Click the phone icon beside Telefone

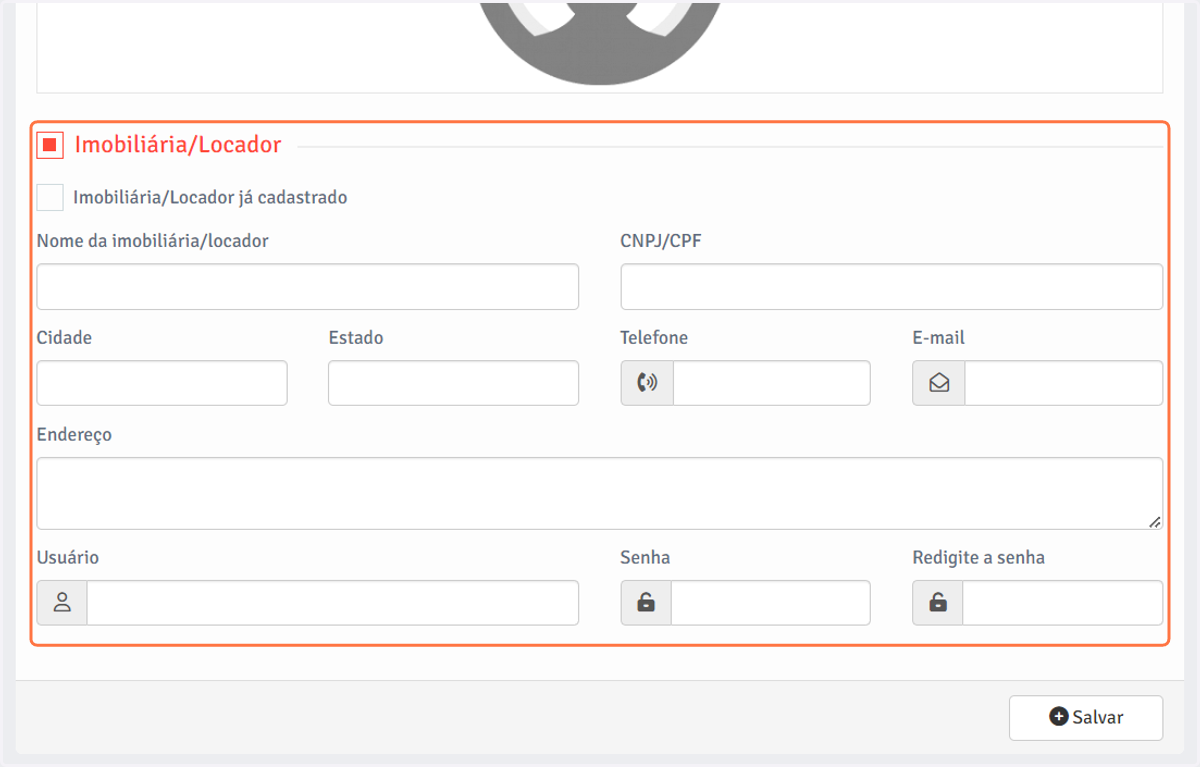pos(647,383)
